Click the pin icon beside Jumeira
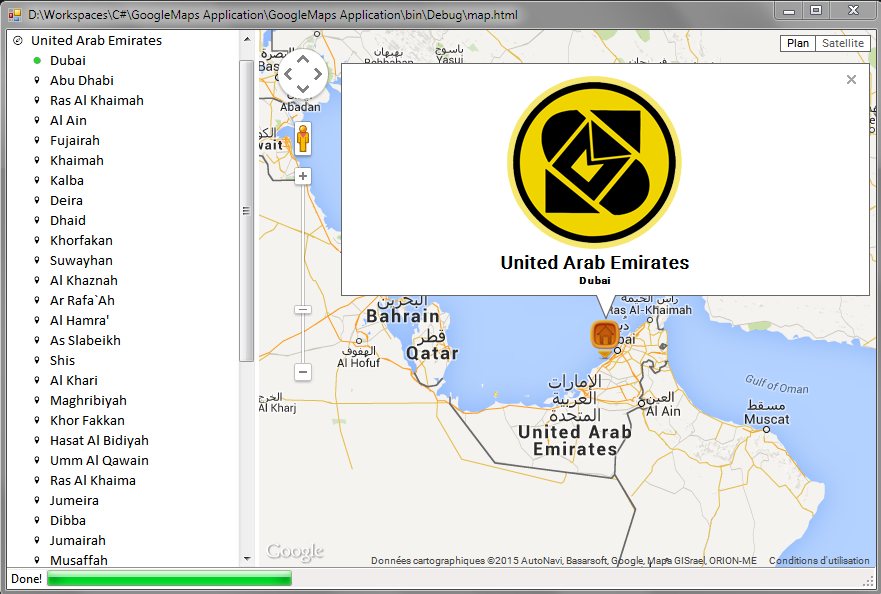881x594 pixels. click(x=37, y=501)
